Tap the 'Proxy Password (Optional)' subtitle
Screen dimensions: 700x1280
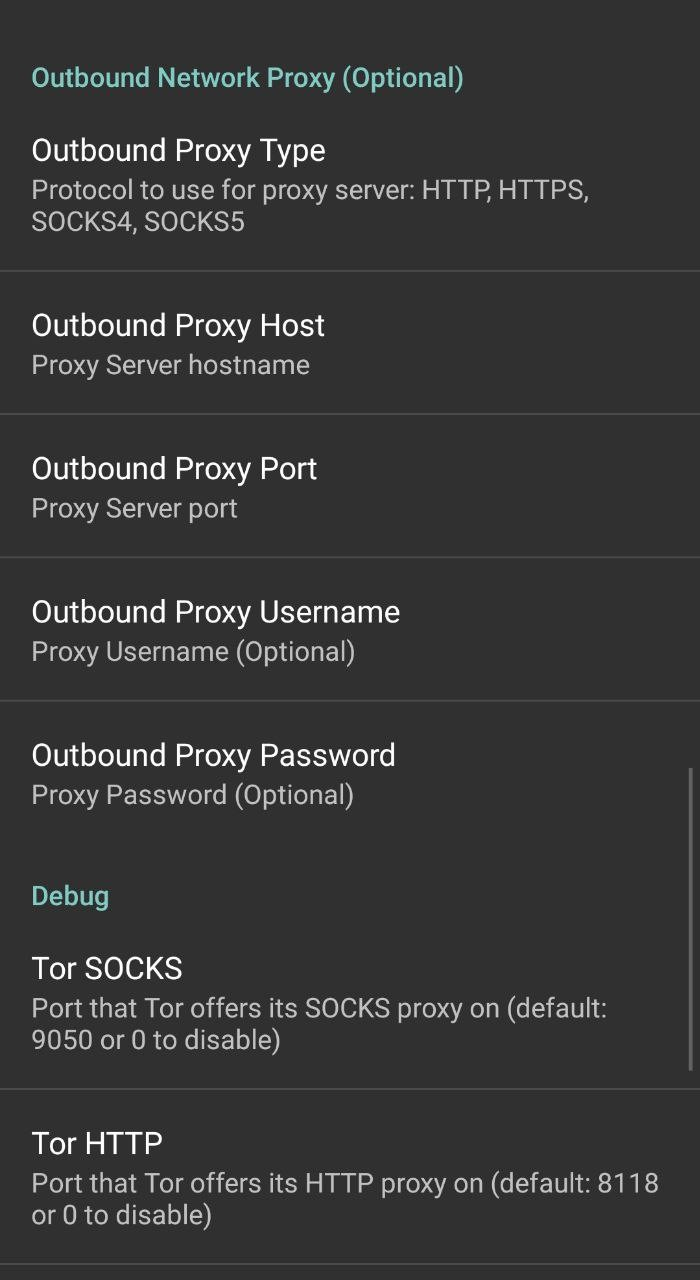(192, 795)
